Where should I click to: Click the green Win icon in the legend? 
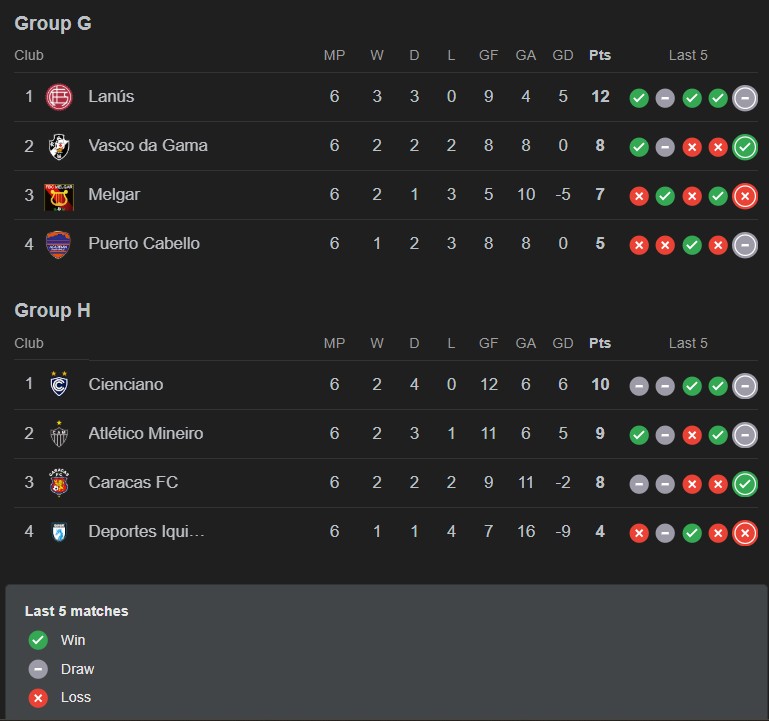click(x=38, y=640)
